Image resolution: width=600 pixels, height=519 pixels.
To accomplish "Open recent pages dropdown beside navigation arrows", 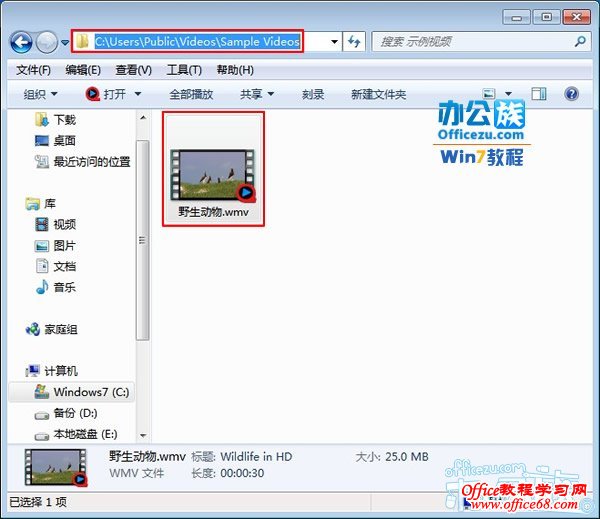I will click(x=65, y=42).
